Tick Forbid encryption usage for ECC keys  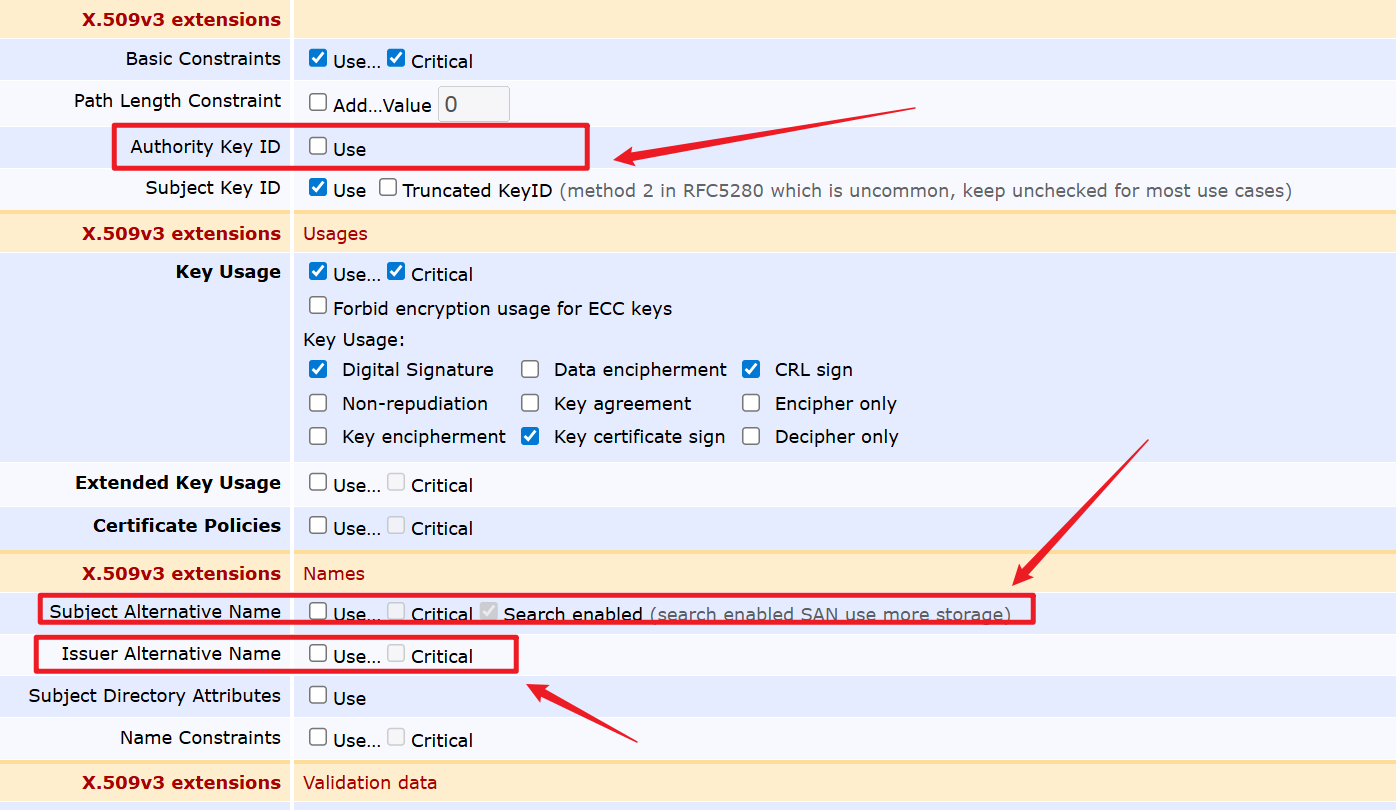[x=318, y=305]
